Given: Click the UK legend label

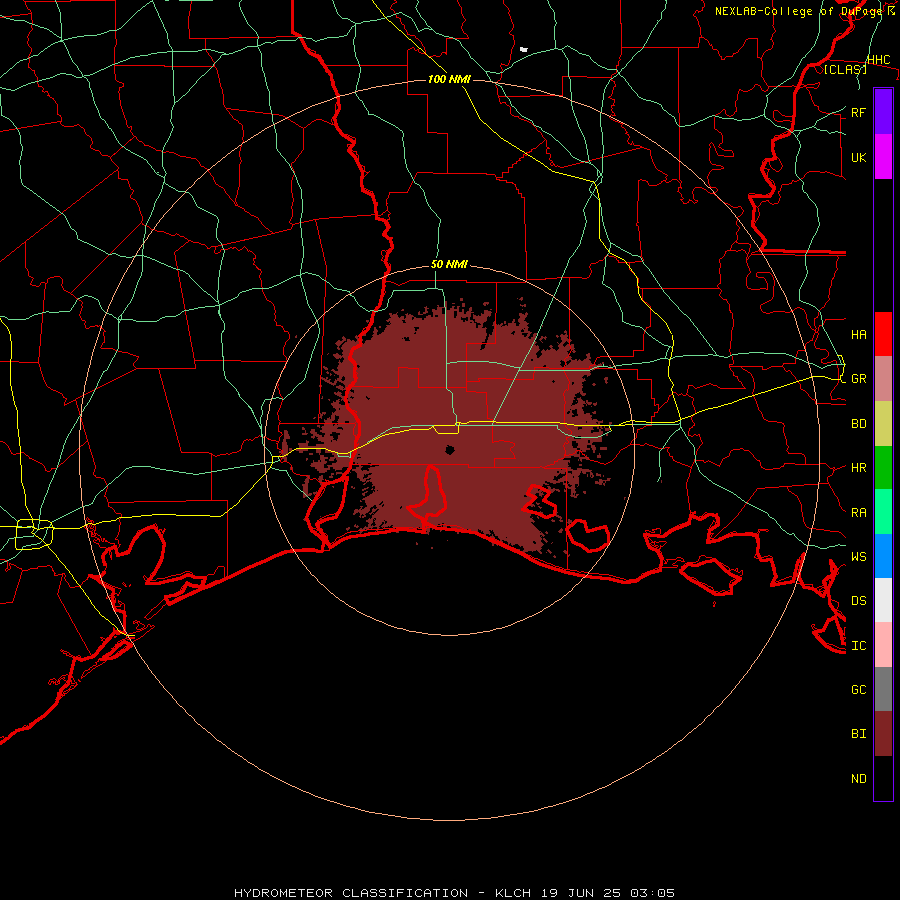Looking at the screenshot, I should click(x=858, y=157).
